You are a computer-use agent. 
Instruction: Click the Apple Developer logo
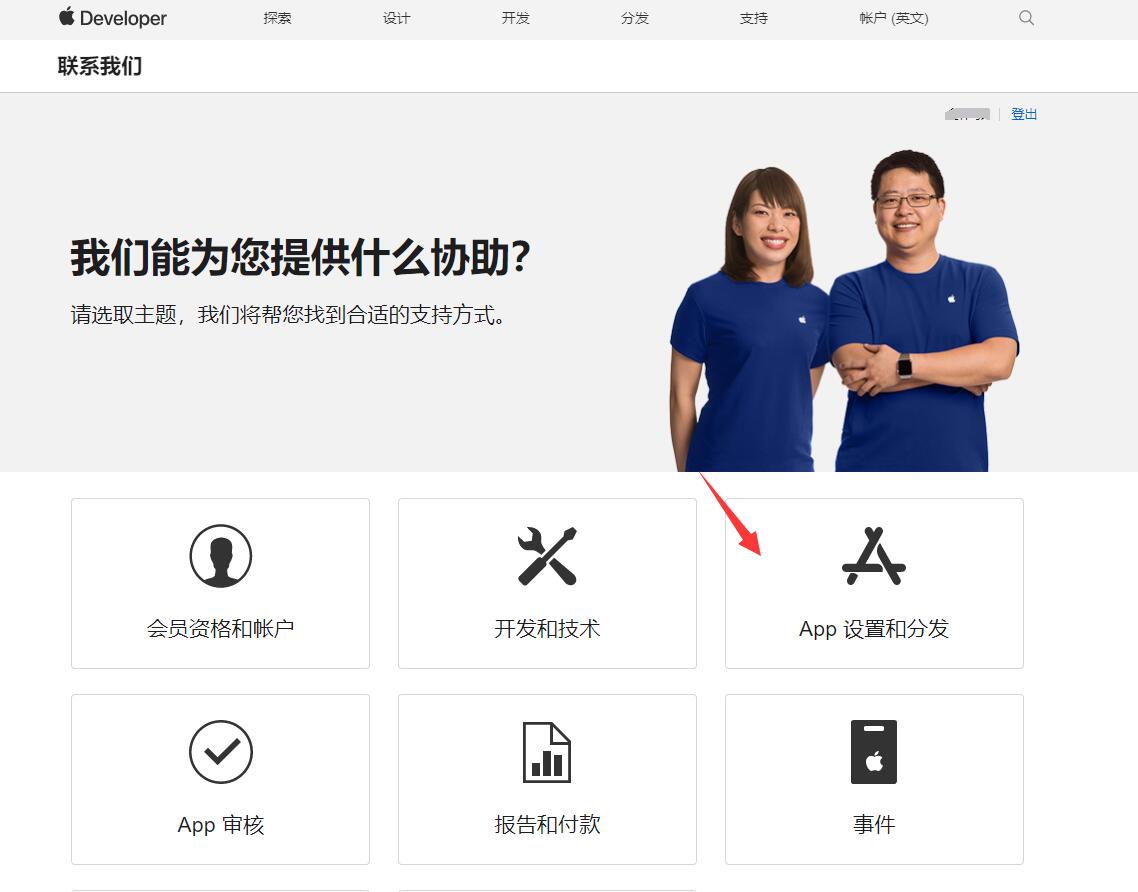[112, 17]
